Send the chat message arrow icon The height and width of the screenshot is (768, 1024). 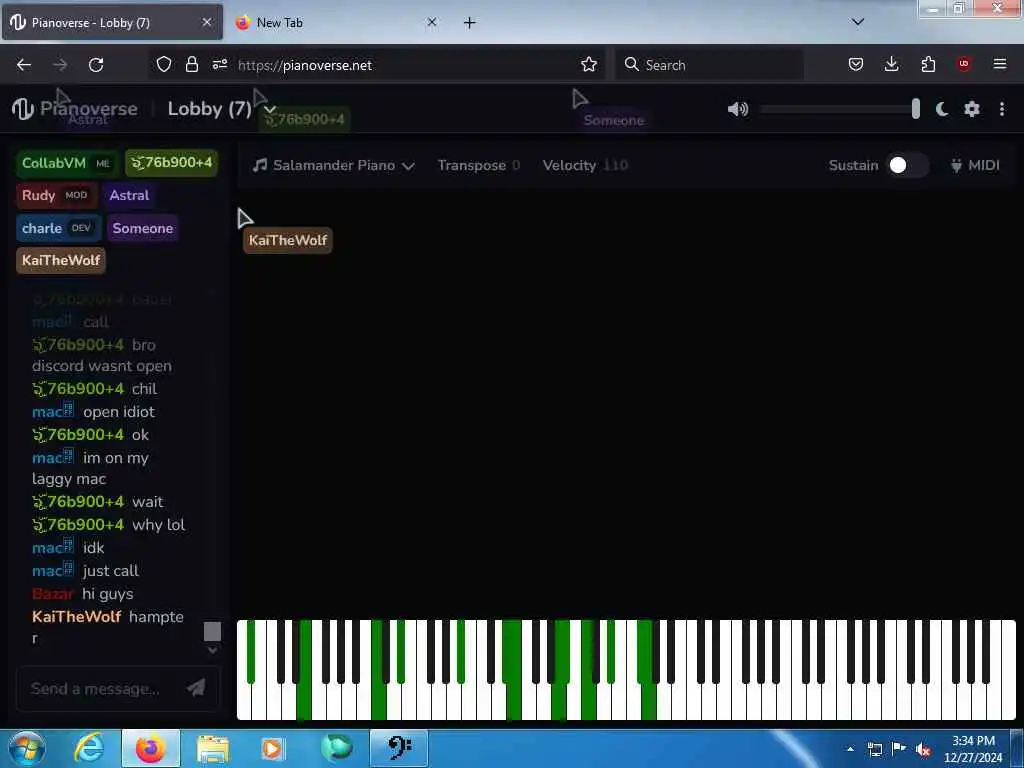tap(196, 688)
